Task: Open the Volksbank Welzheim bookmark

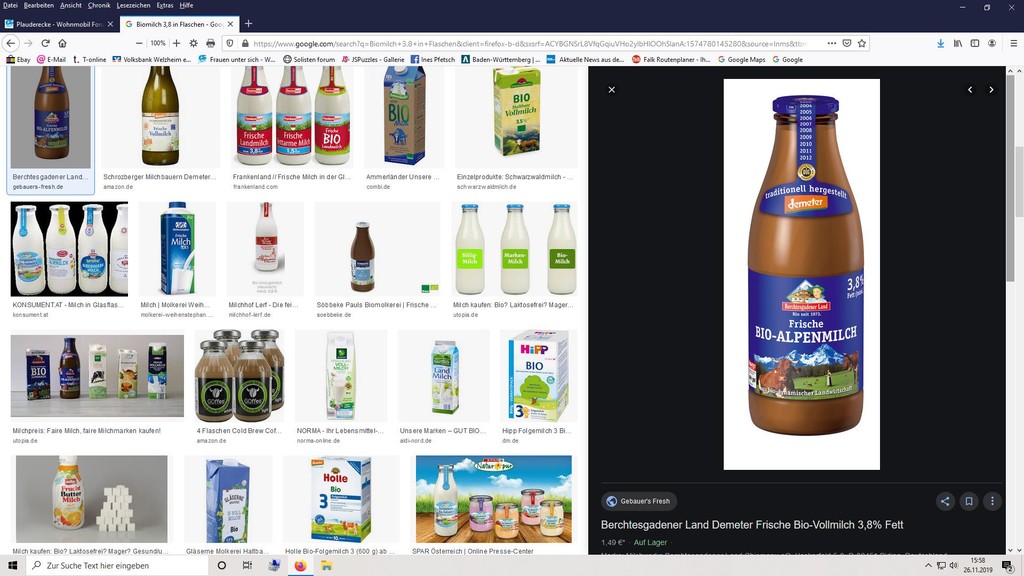Action: coord(152,59)
